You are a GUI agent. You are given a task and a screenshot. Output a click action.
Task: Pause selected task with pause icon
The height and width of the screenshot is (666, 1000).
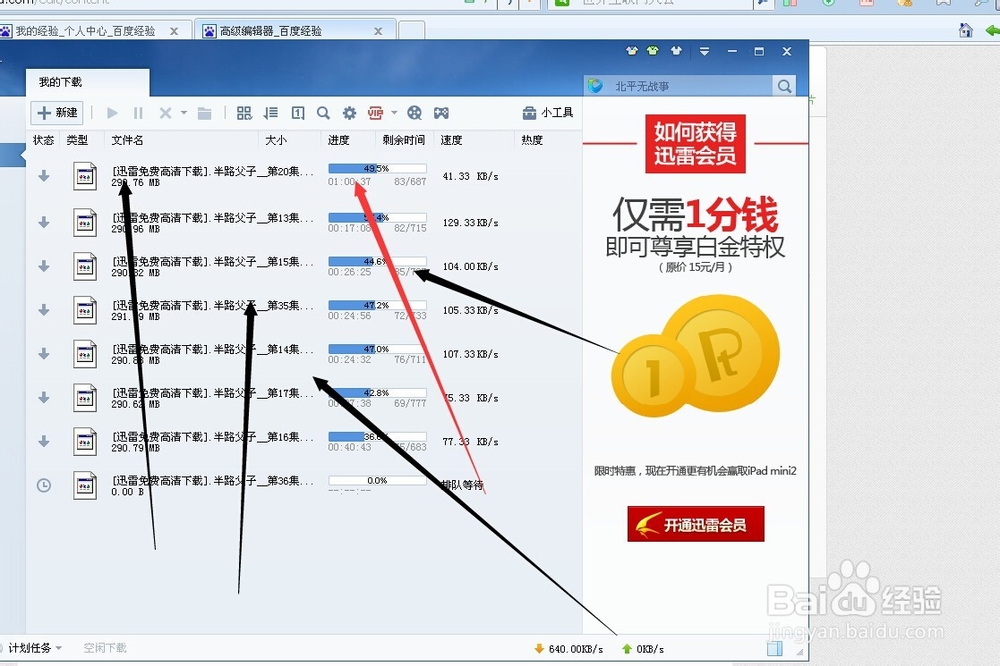[138, 113]
